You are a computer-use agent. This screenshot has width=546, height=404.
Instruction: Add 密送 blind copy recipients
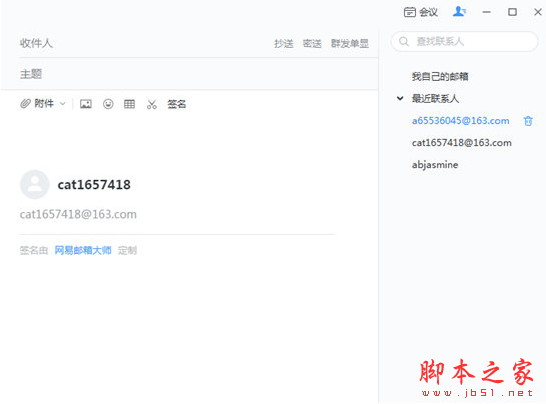point(312,44)
